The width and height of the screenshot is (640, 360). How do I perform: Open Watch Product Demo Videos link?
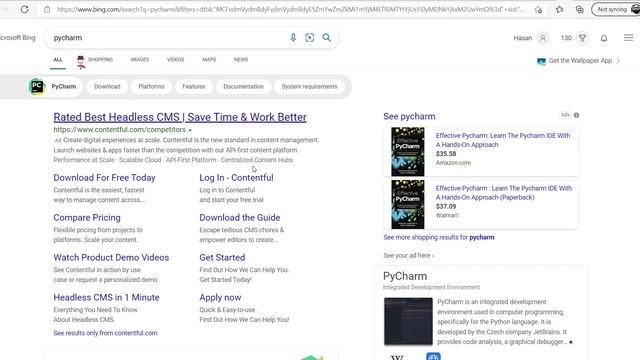click(111, 258)
